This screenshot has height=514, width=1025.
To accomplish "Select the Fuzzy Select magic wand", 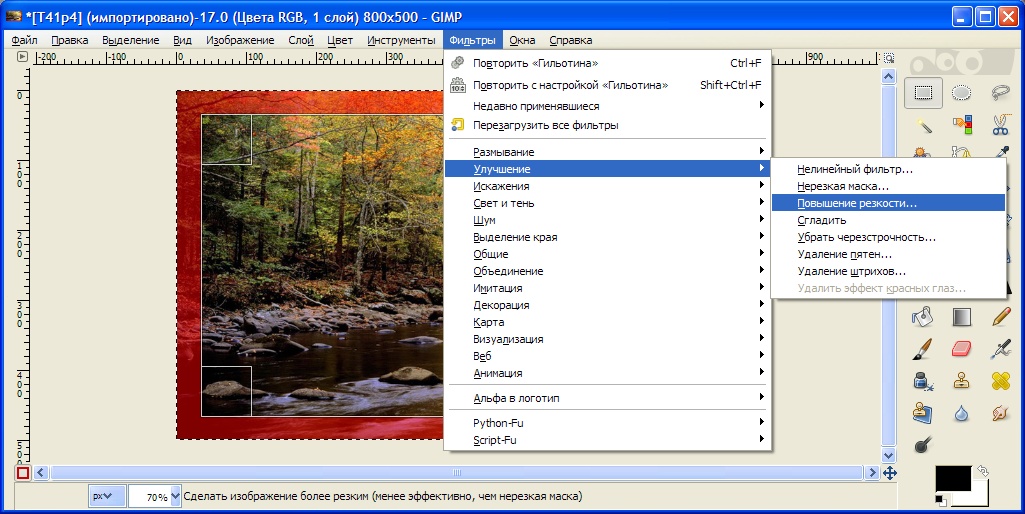I will pos(923,125).
